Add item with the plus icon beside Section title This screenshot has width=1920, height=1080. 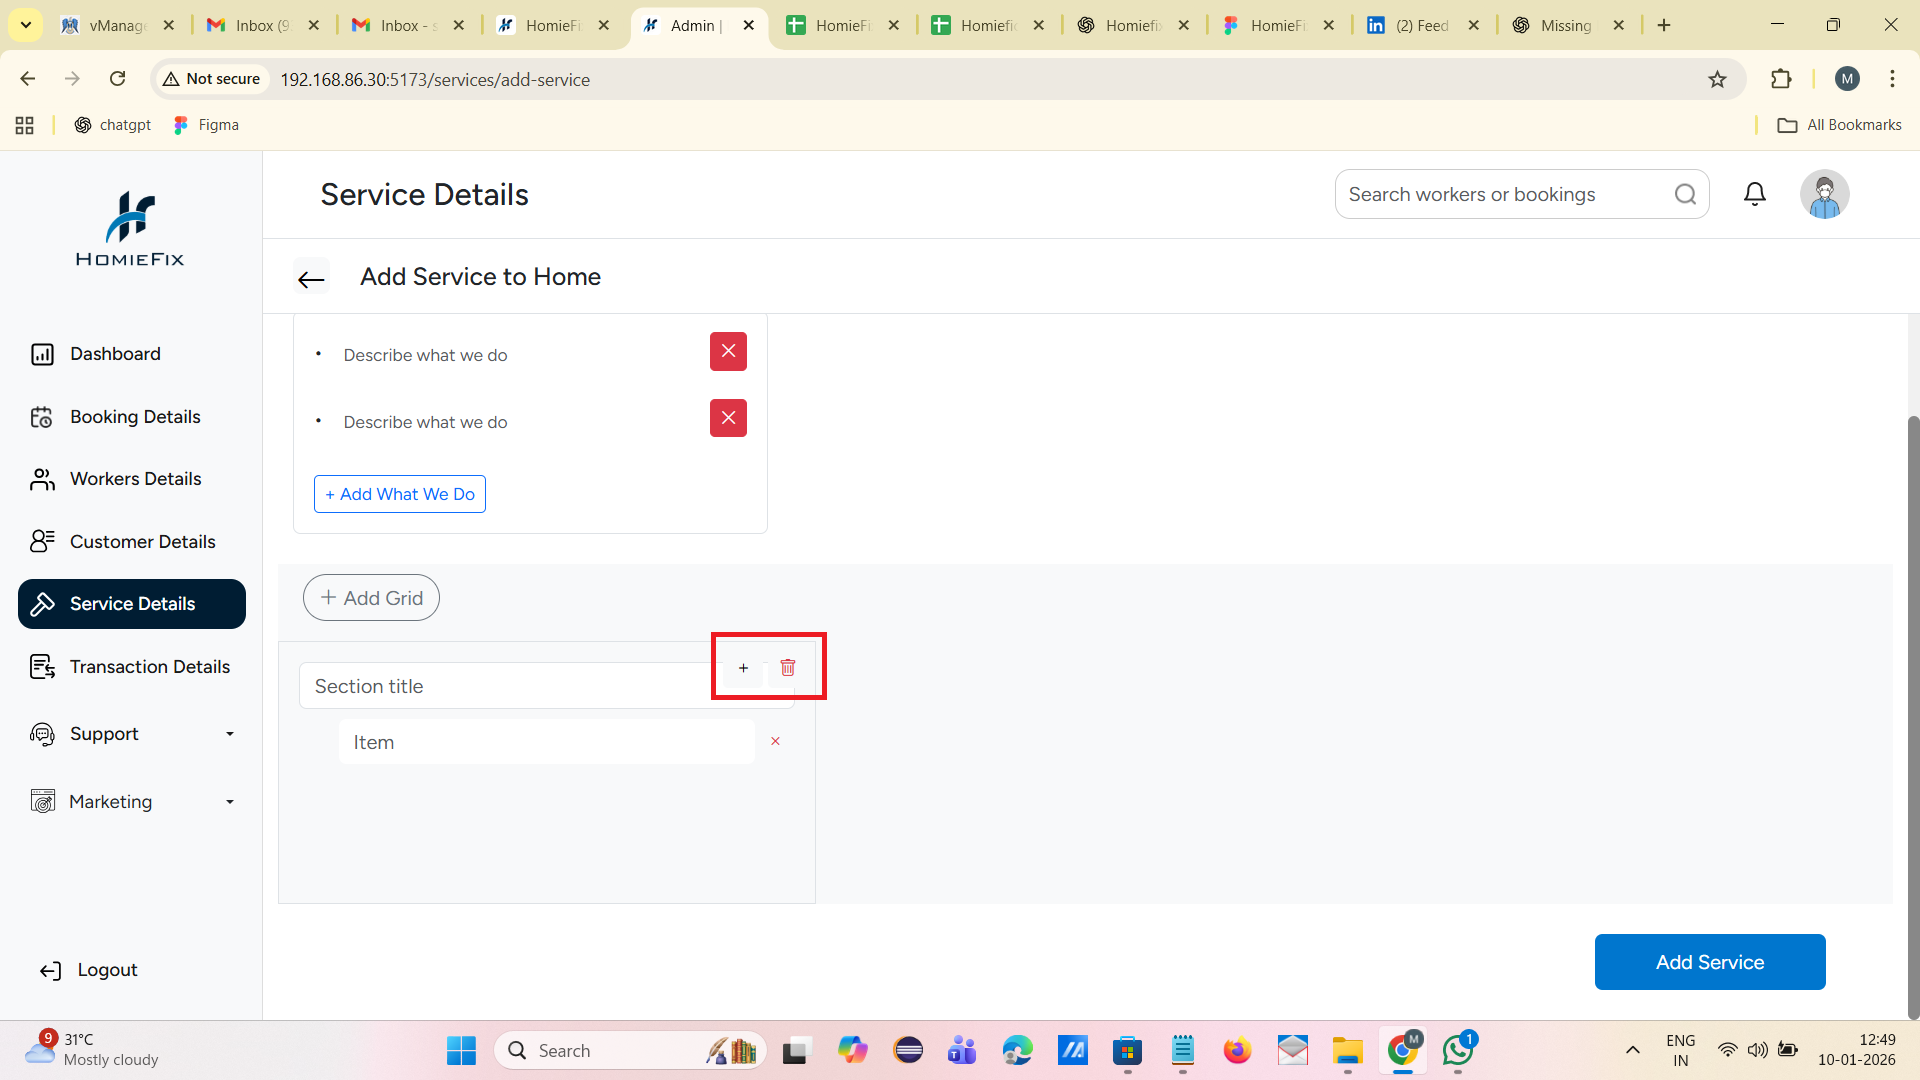pos(743,668)
